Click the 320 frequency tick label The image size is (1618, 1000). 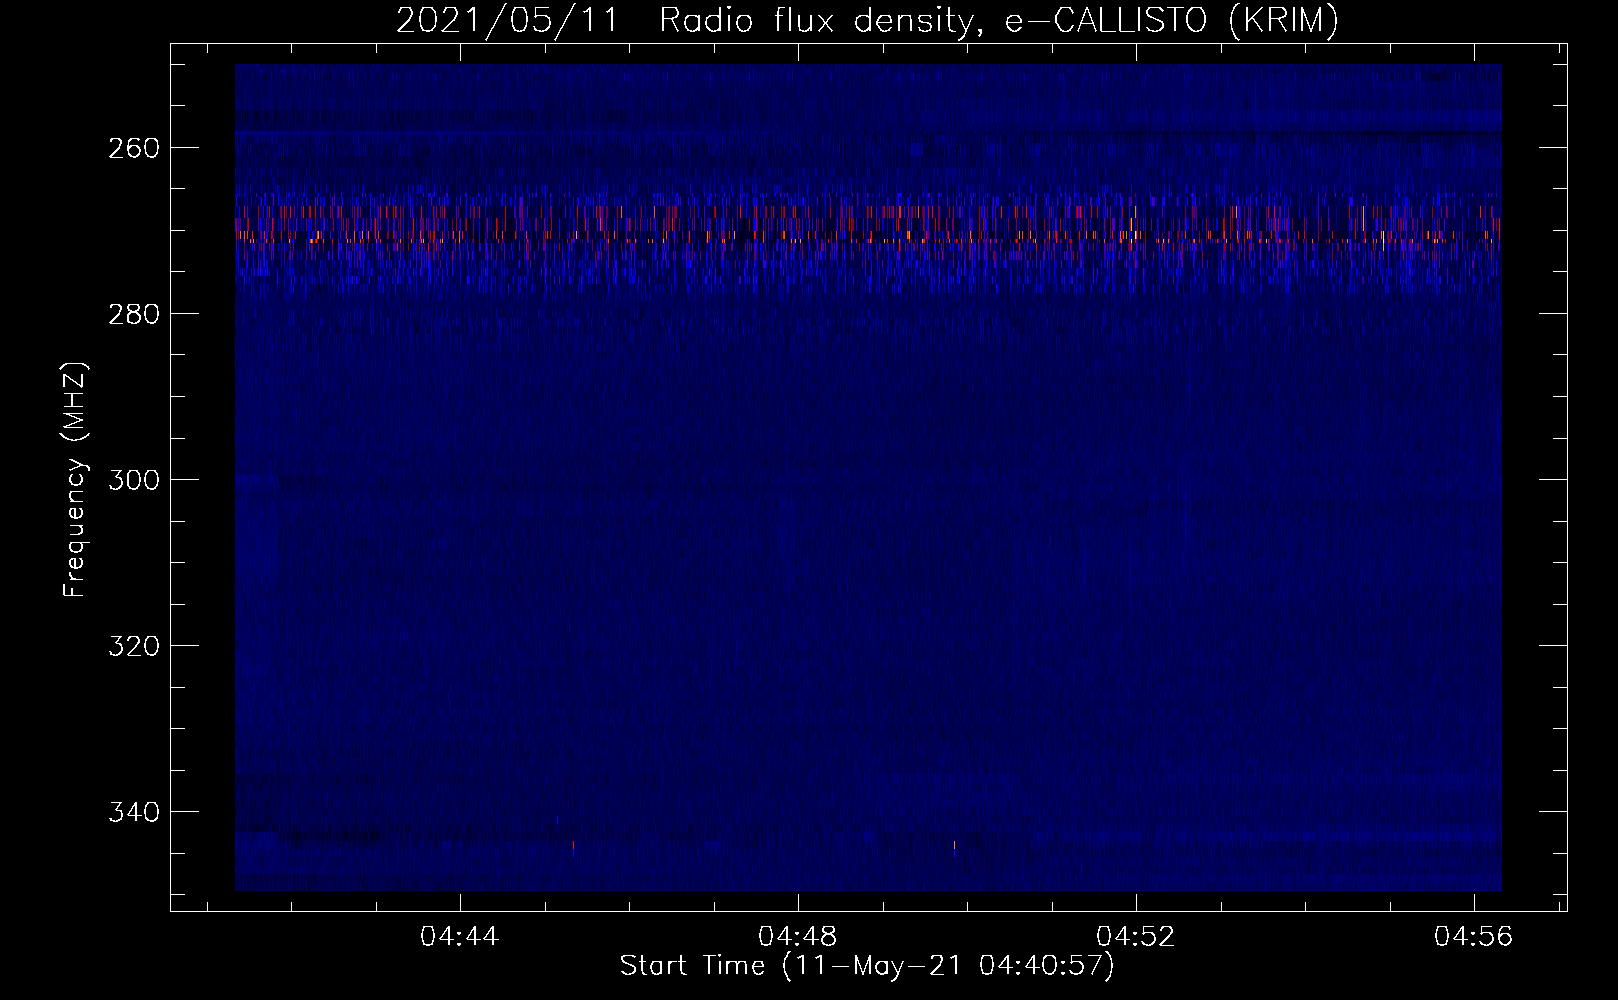coord(133,646)
